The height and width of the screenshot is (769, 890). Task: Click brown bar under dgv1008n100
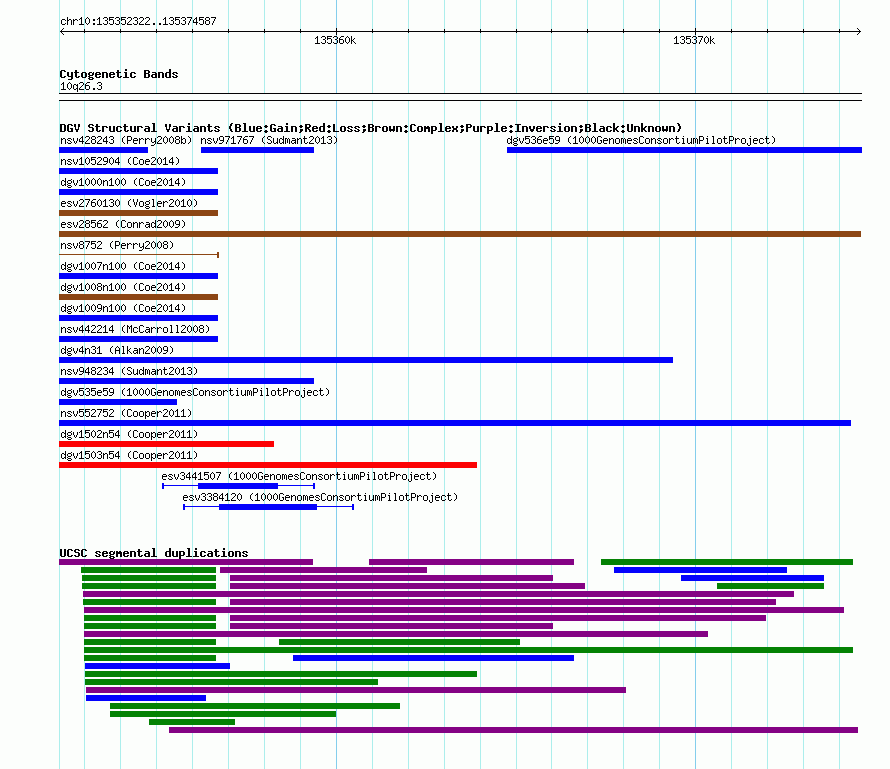138,297
